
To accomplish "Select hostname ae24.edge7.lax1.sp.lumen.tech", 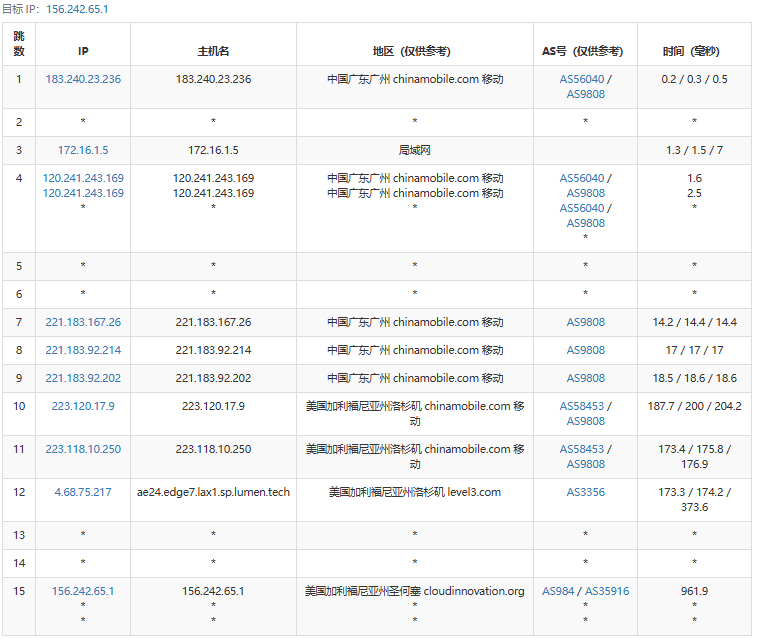I will (213, 492).
